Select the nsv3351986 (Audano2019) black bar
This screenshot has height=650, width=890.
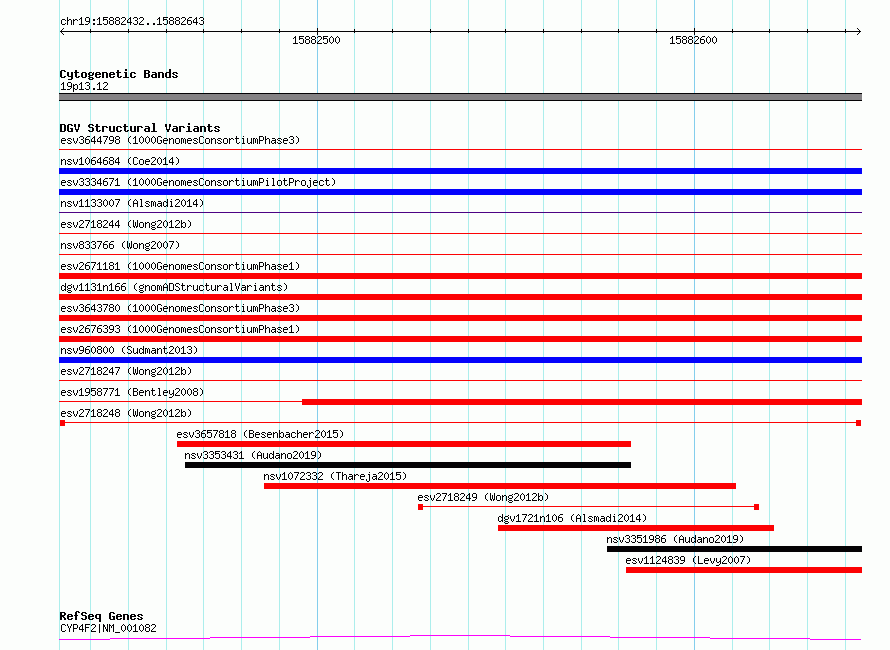(x=734, y=549)
